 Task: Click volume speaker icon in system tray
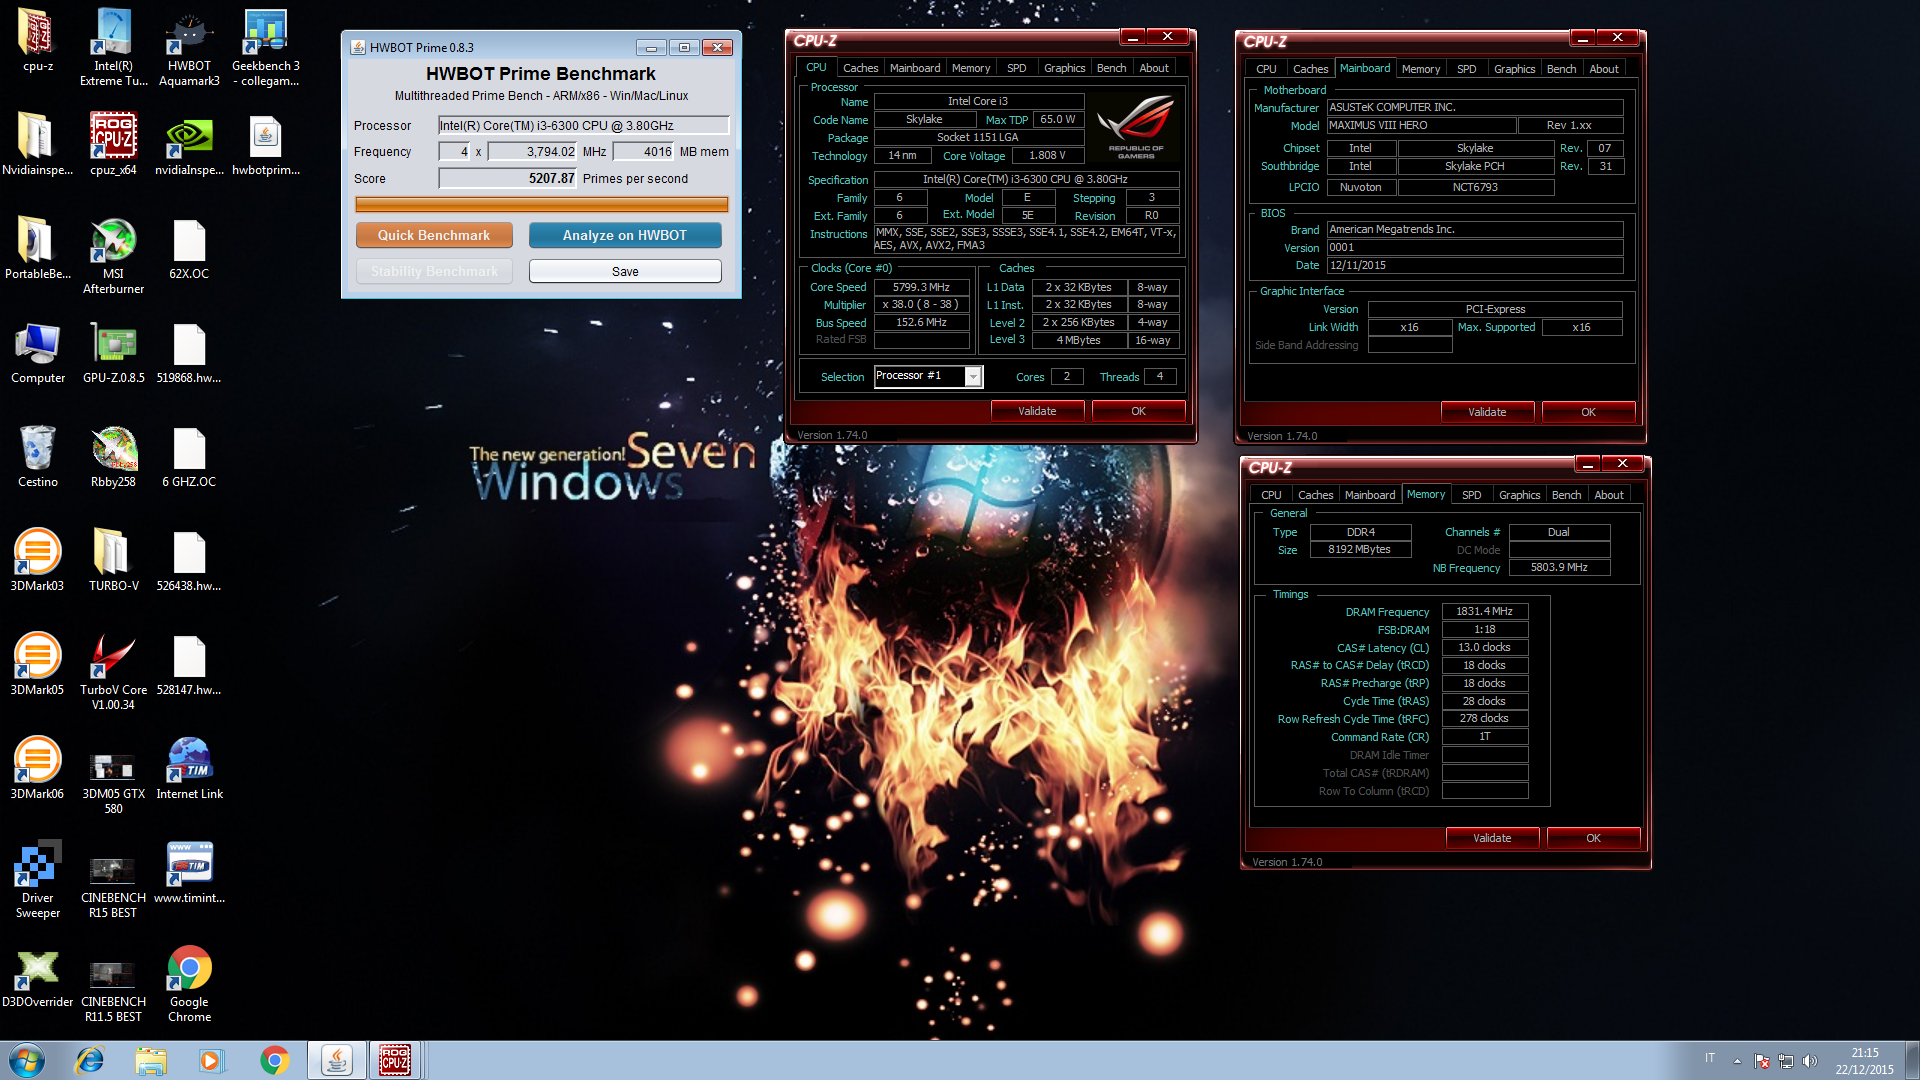pyautogui.click(x=1809, y=1061)
